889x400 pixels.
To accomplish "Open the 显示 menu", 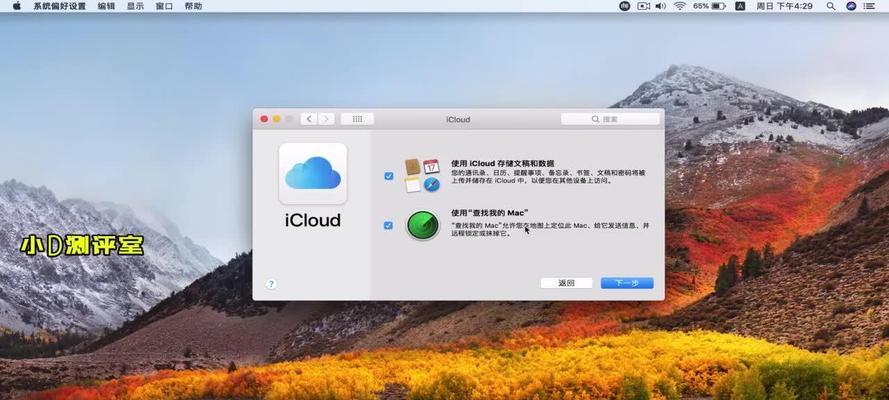I will [135, 6].
